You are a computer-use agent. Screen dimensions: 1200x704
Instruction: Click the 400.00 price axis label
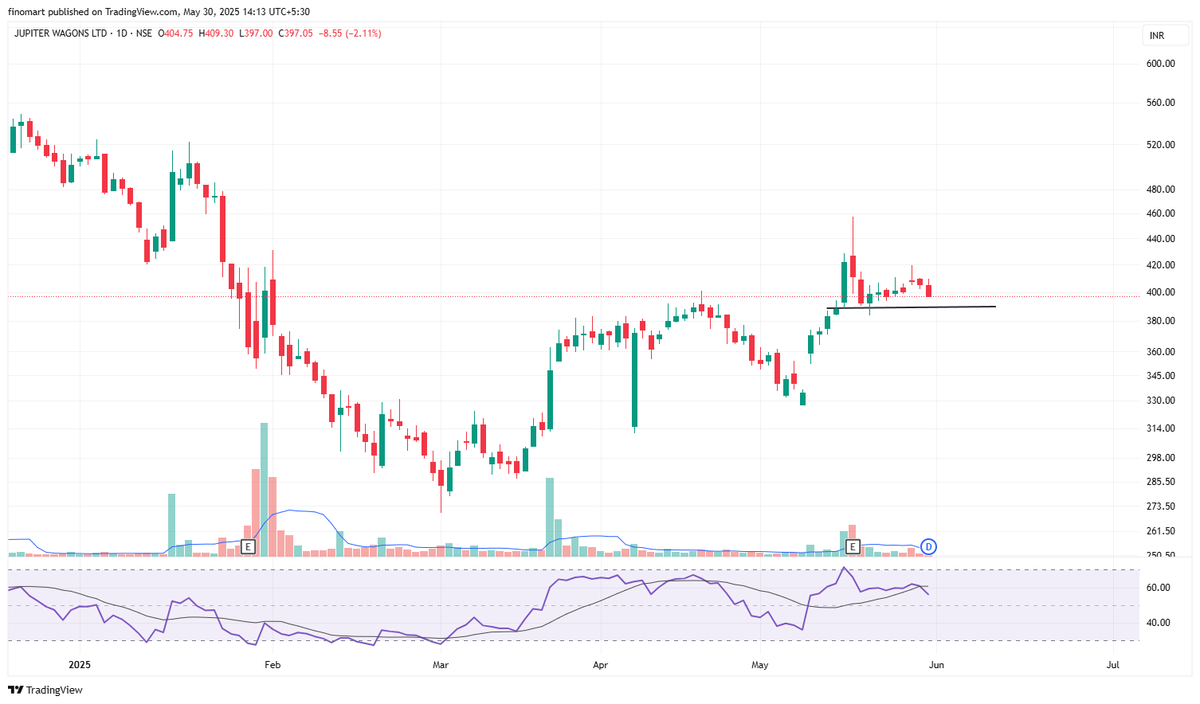click(x=1160, y=292)
